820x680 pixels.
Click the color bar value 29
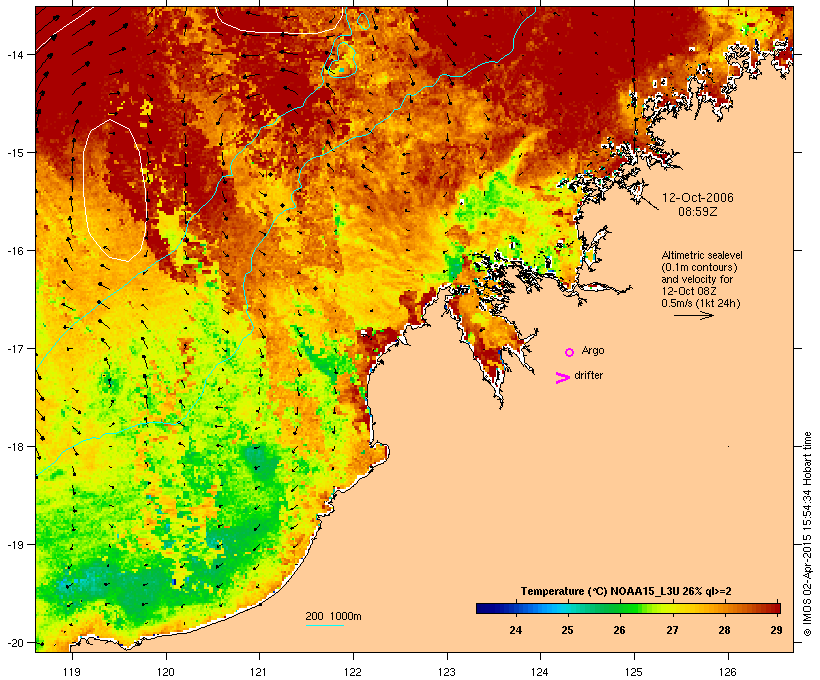point(777,630)
